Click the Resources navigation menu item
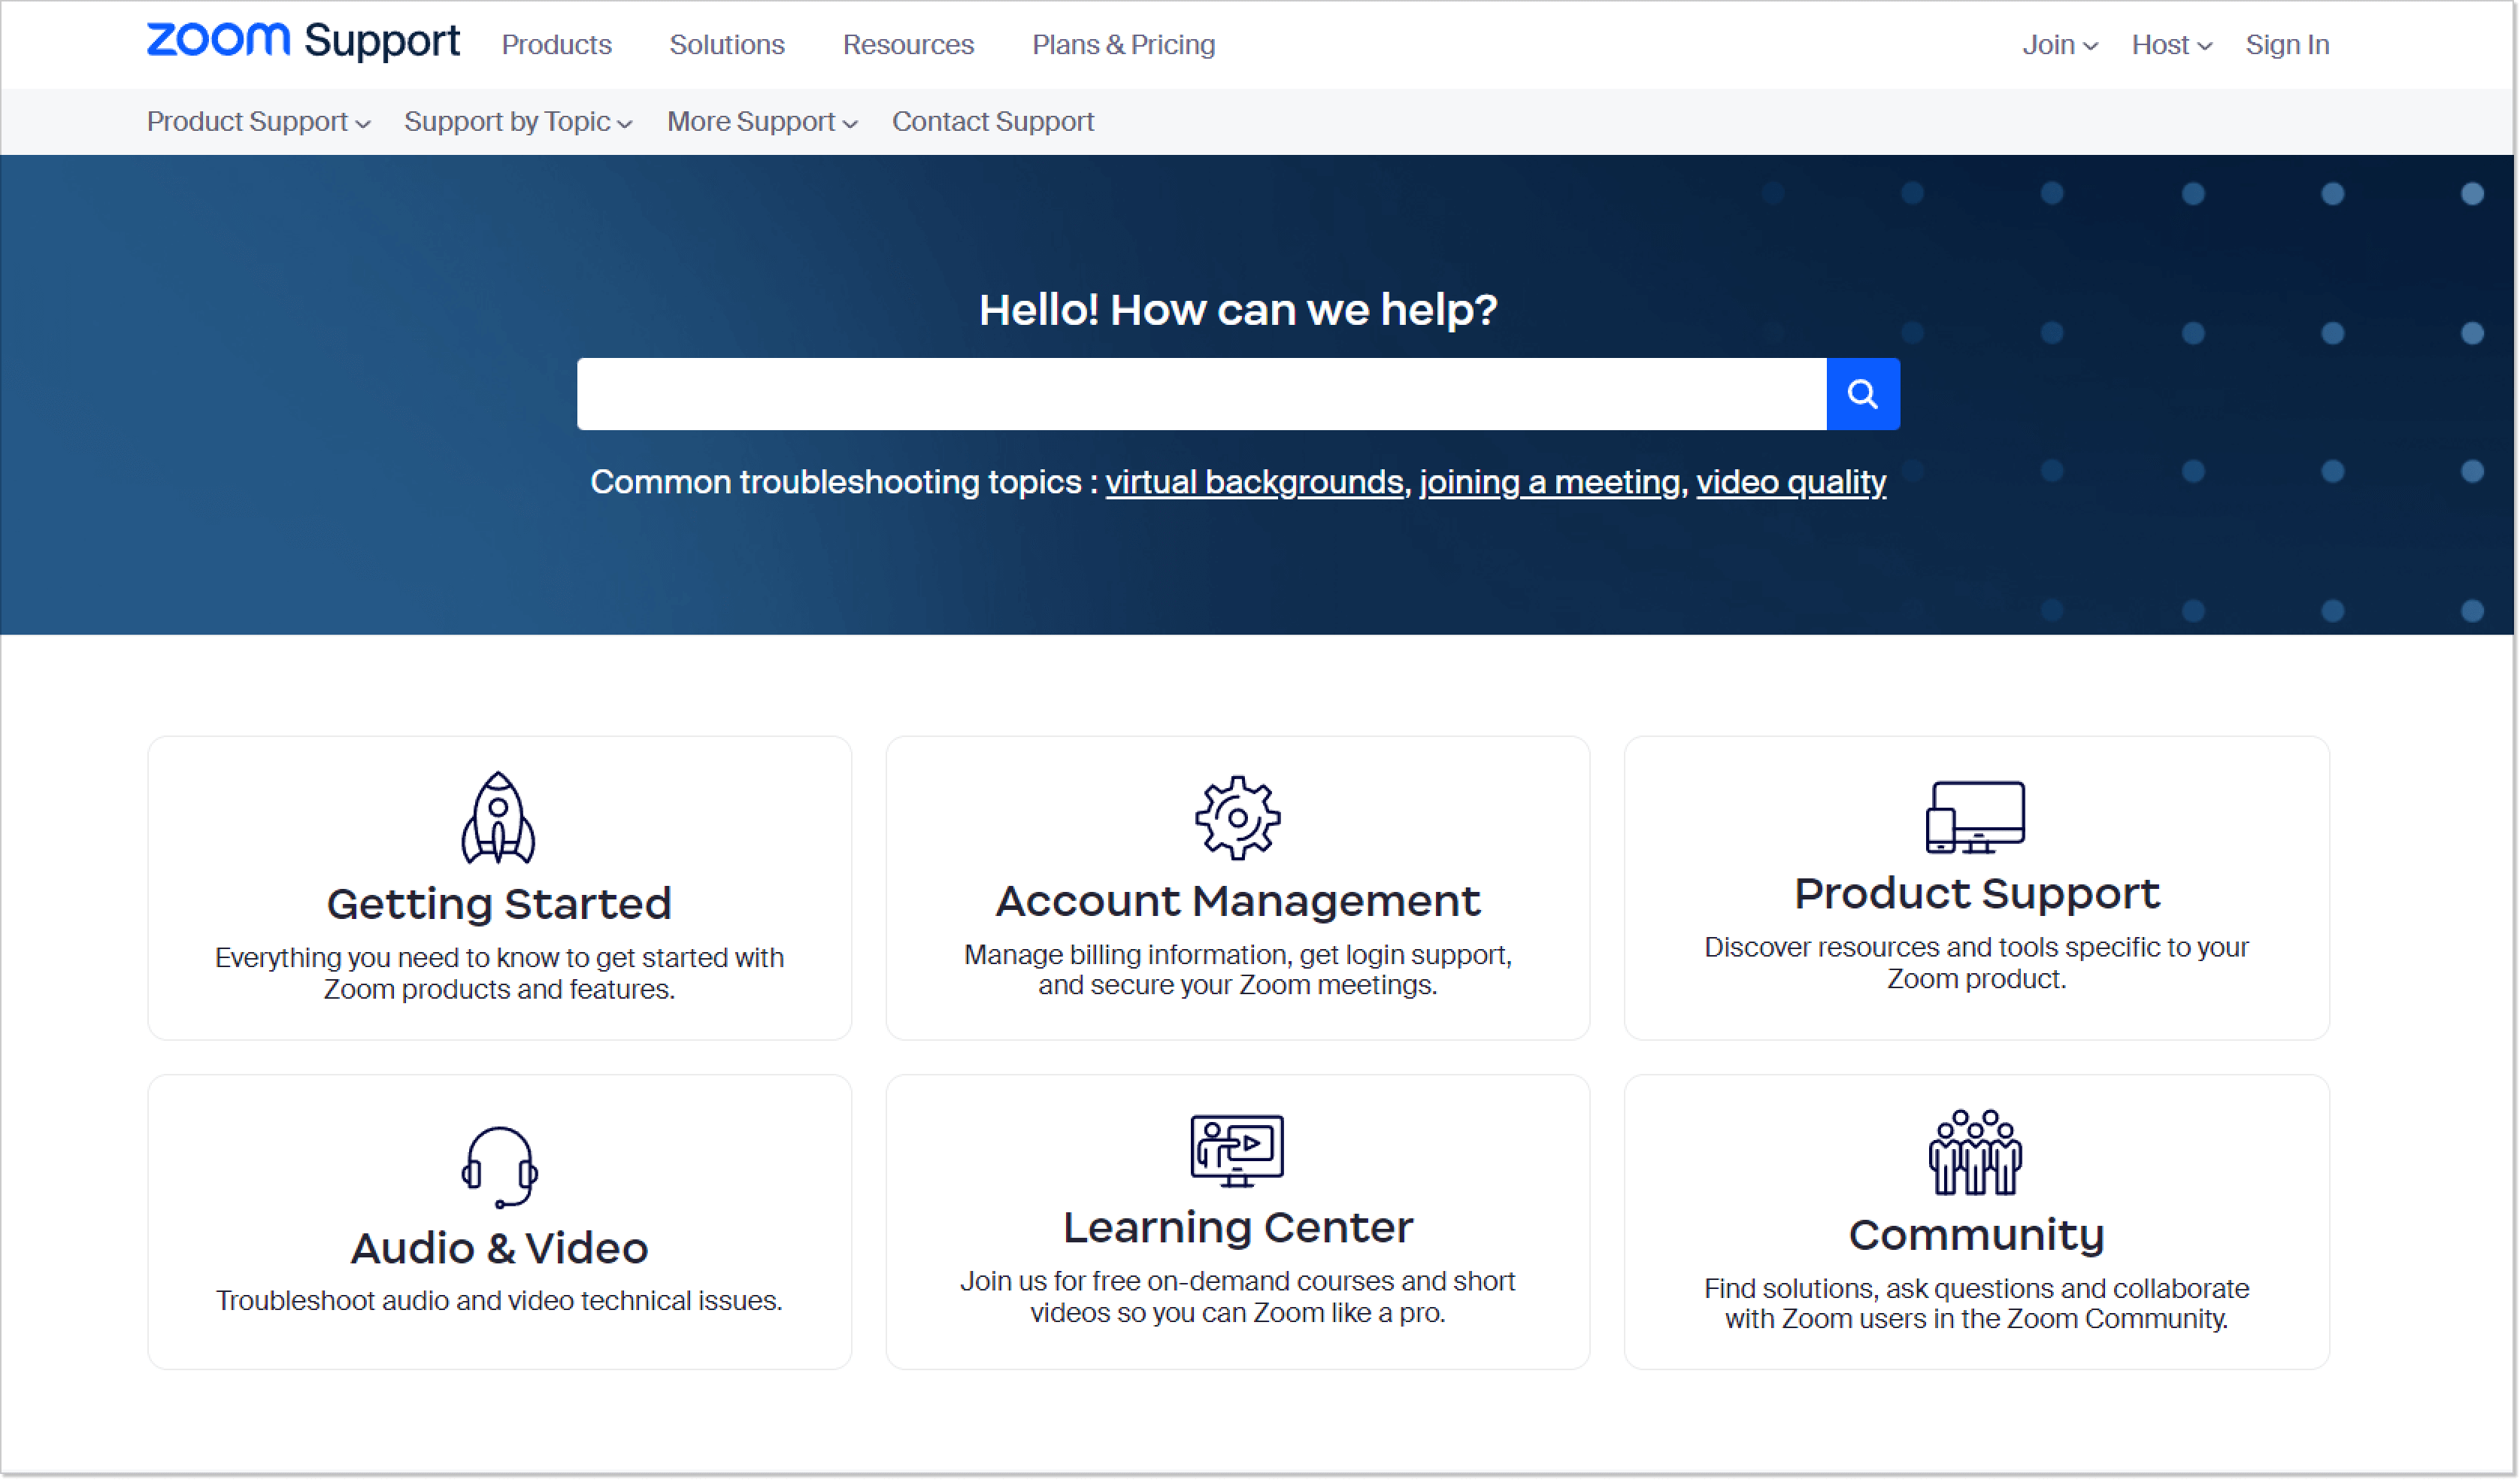This screenshot has height=1480, width=2520. (x=907, y=44)
